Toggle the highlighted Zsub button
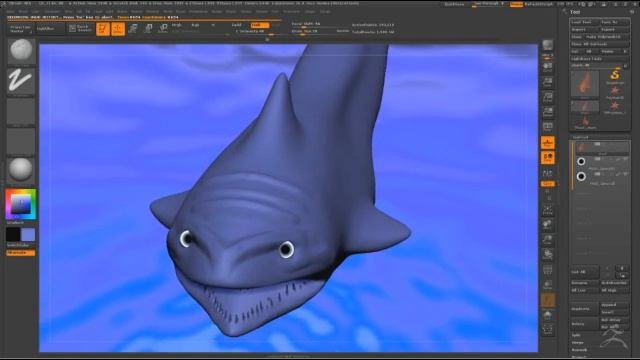The image size is (640, 360). click(x=260, y=25)
